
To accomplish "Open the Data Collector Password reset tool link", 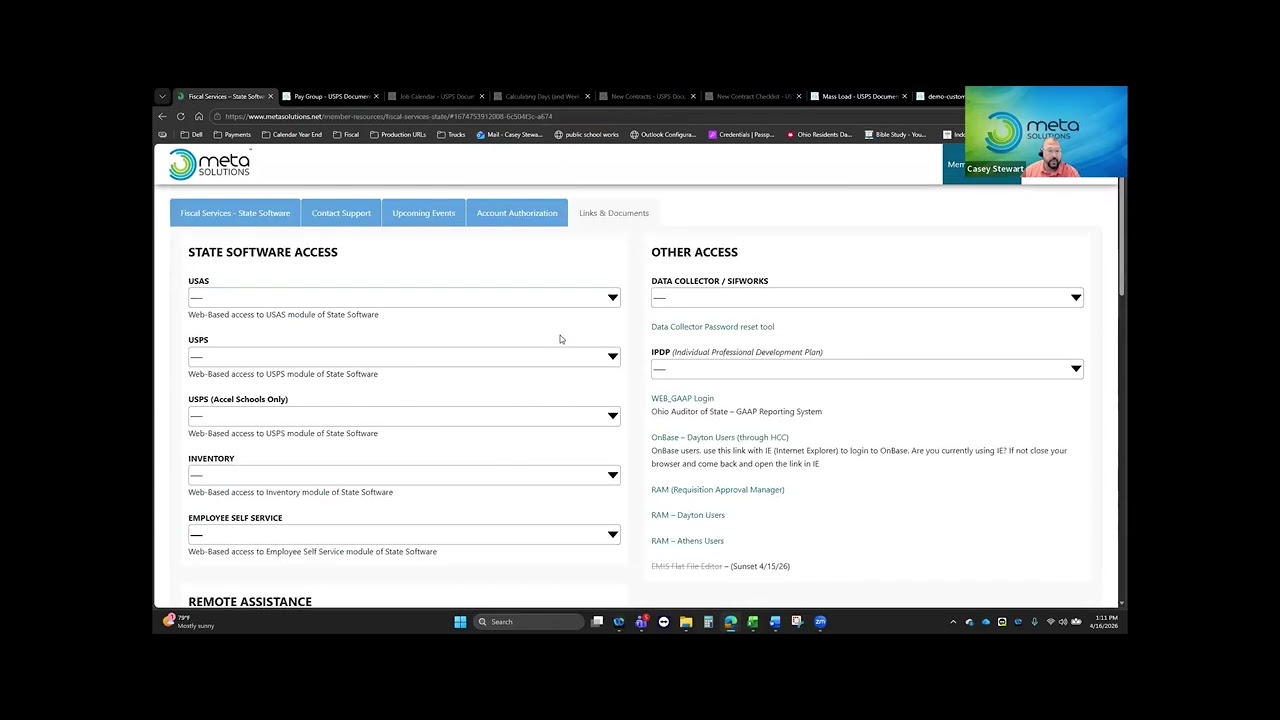I will 713,327.
